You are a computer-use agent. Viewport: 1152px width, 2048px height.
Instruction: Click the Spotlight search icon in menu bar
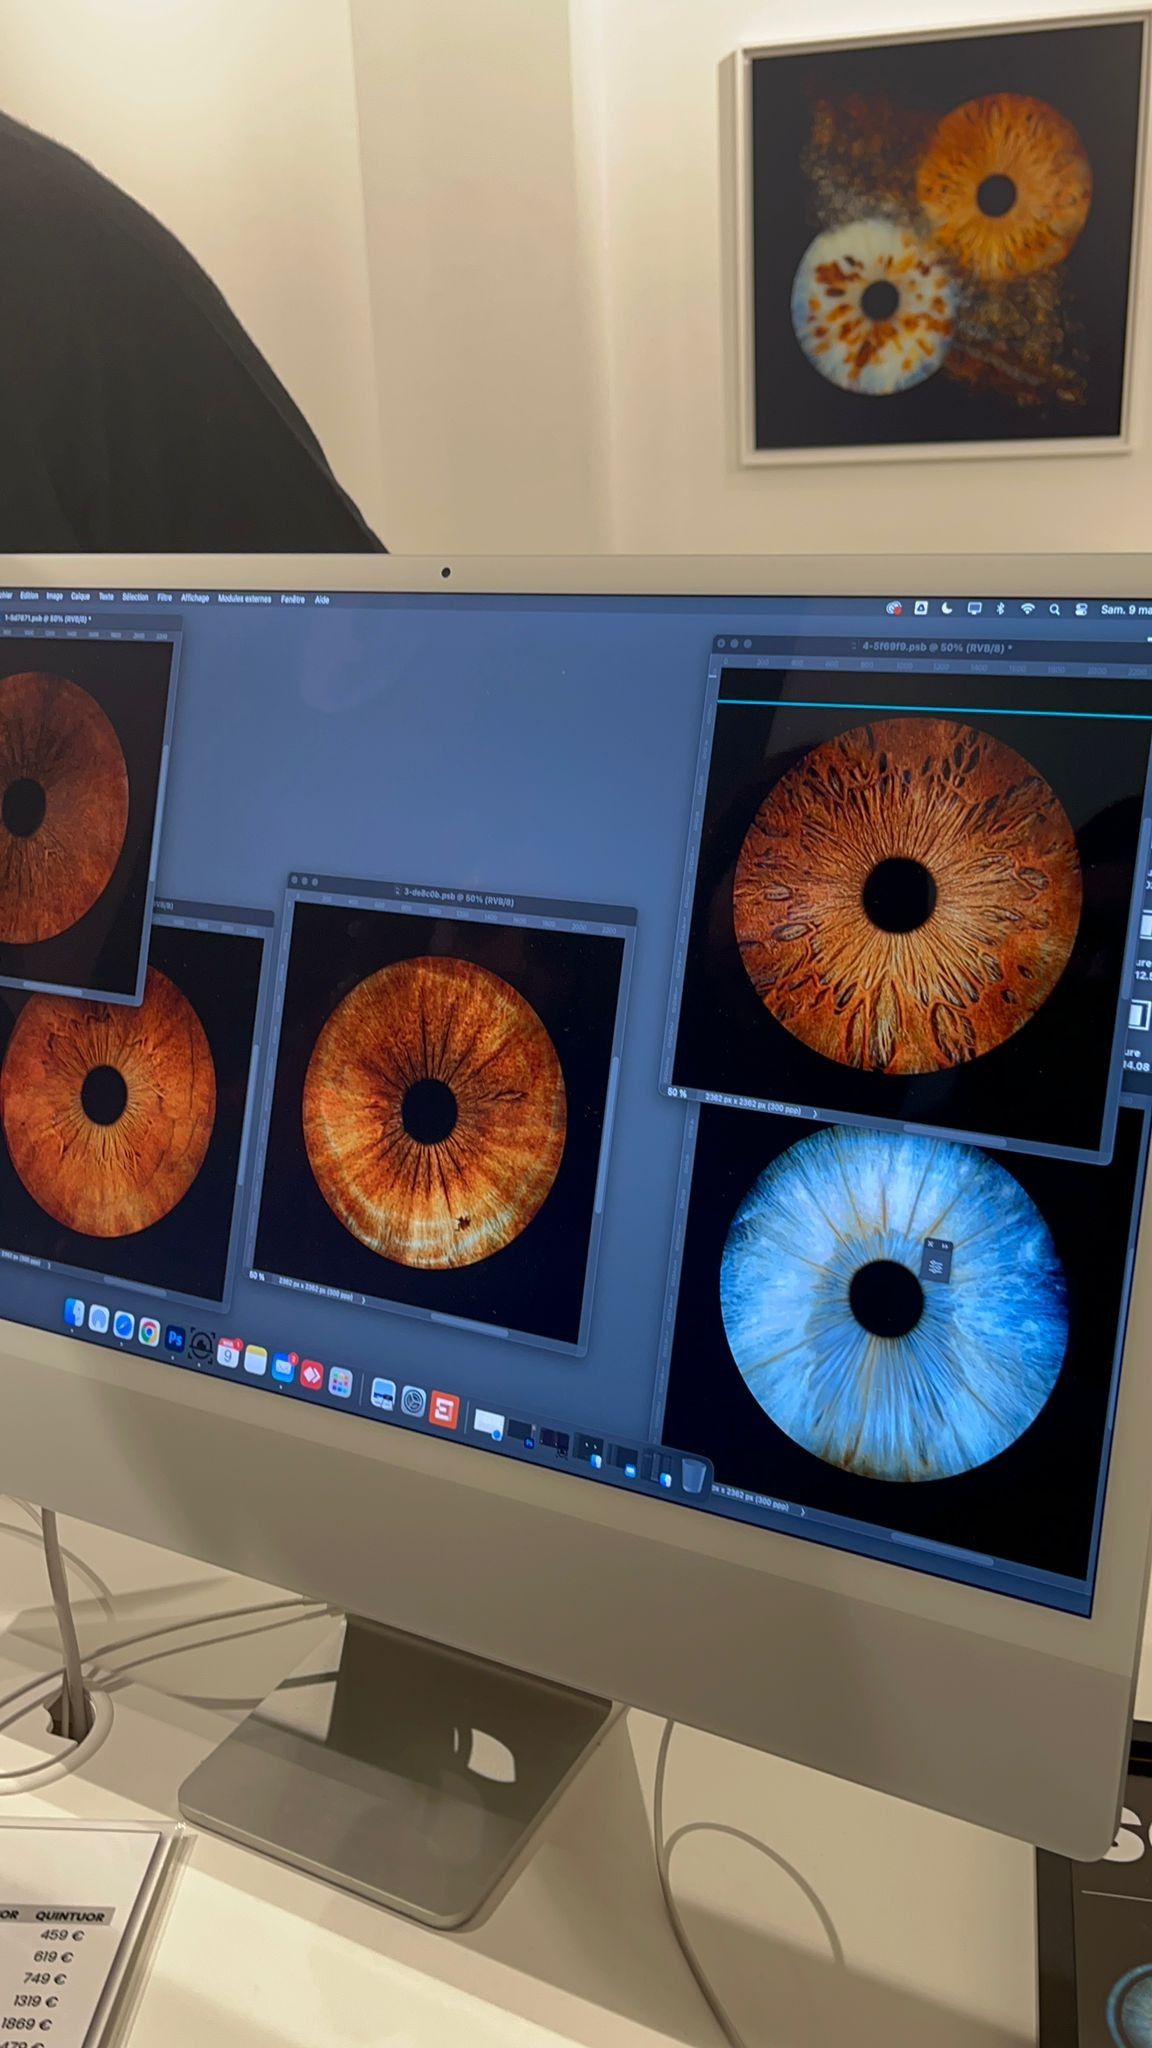[x=1054, y=609]
